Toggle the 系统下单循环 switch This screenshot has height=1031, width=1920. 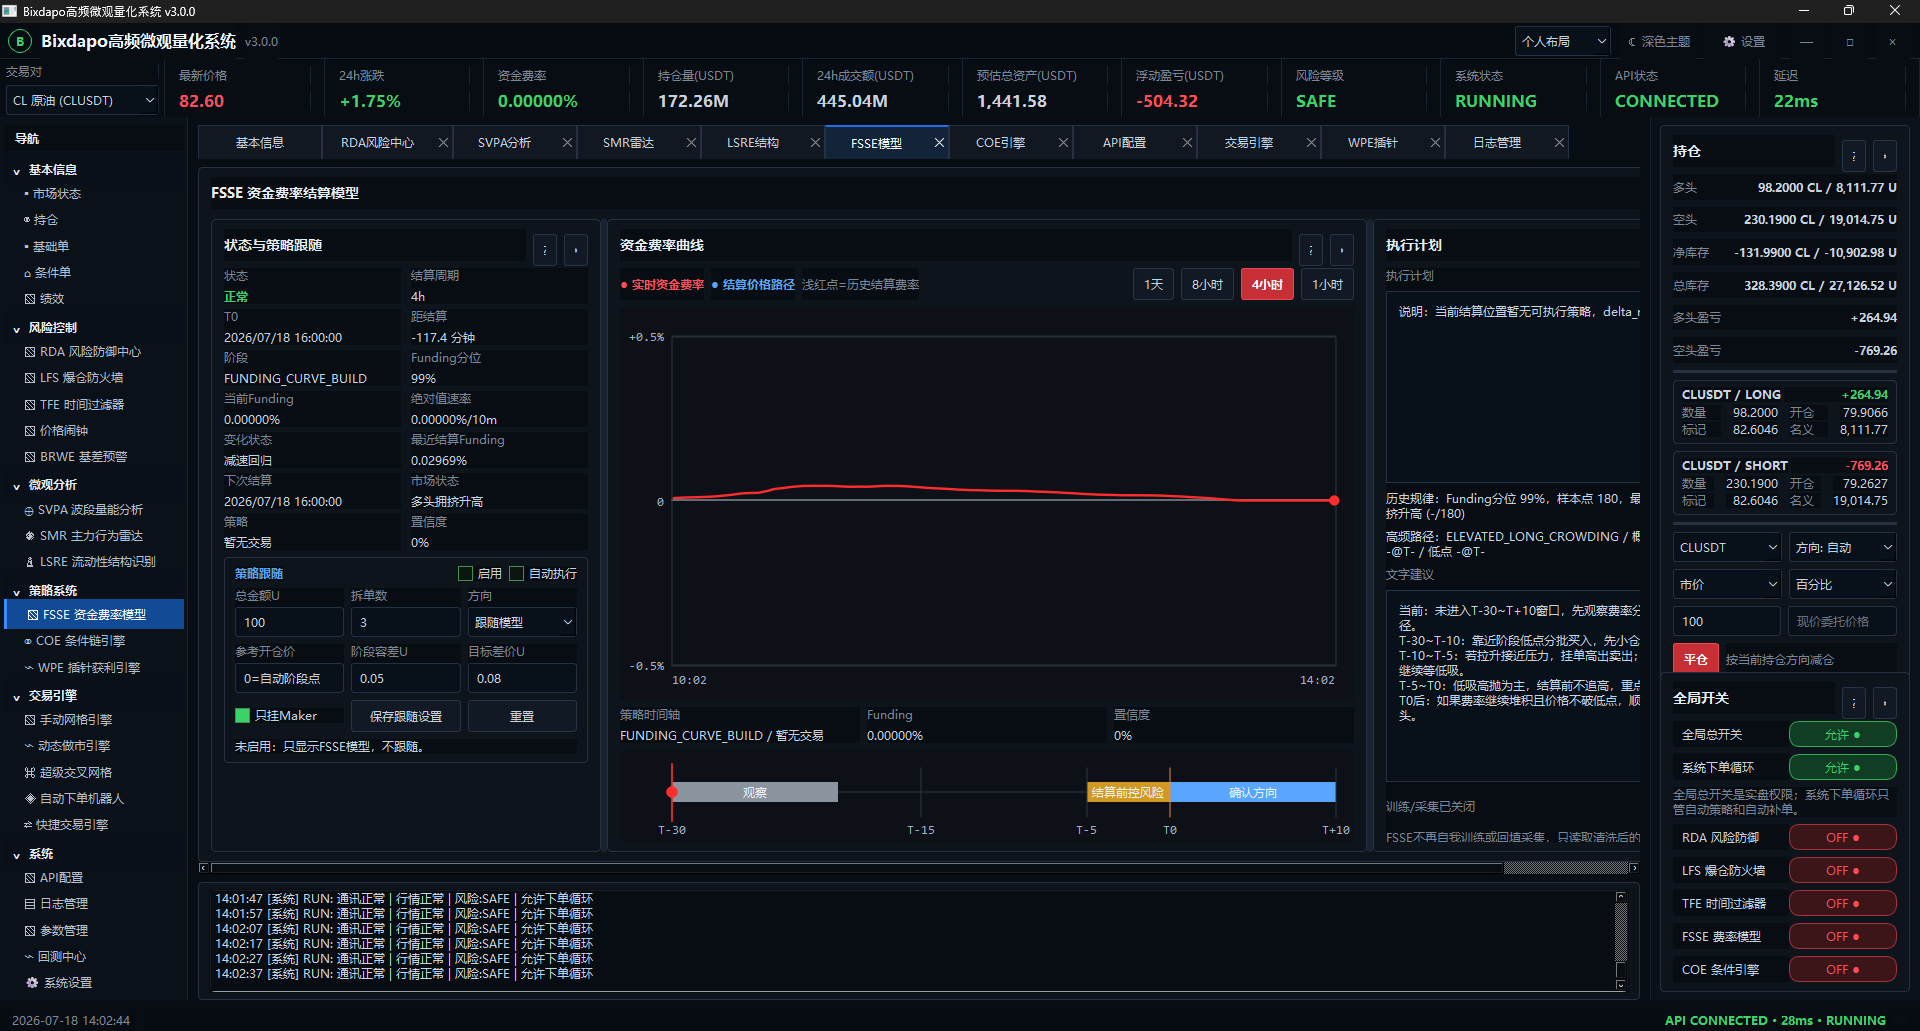pos(1842,768)
